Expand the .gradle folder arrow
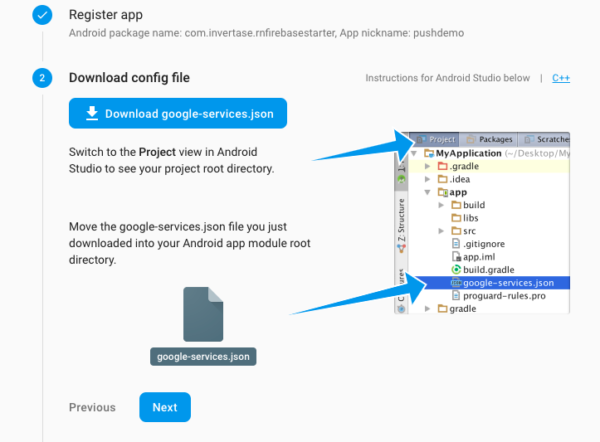The image size is (600, 442). point(428,166)
